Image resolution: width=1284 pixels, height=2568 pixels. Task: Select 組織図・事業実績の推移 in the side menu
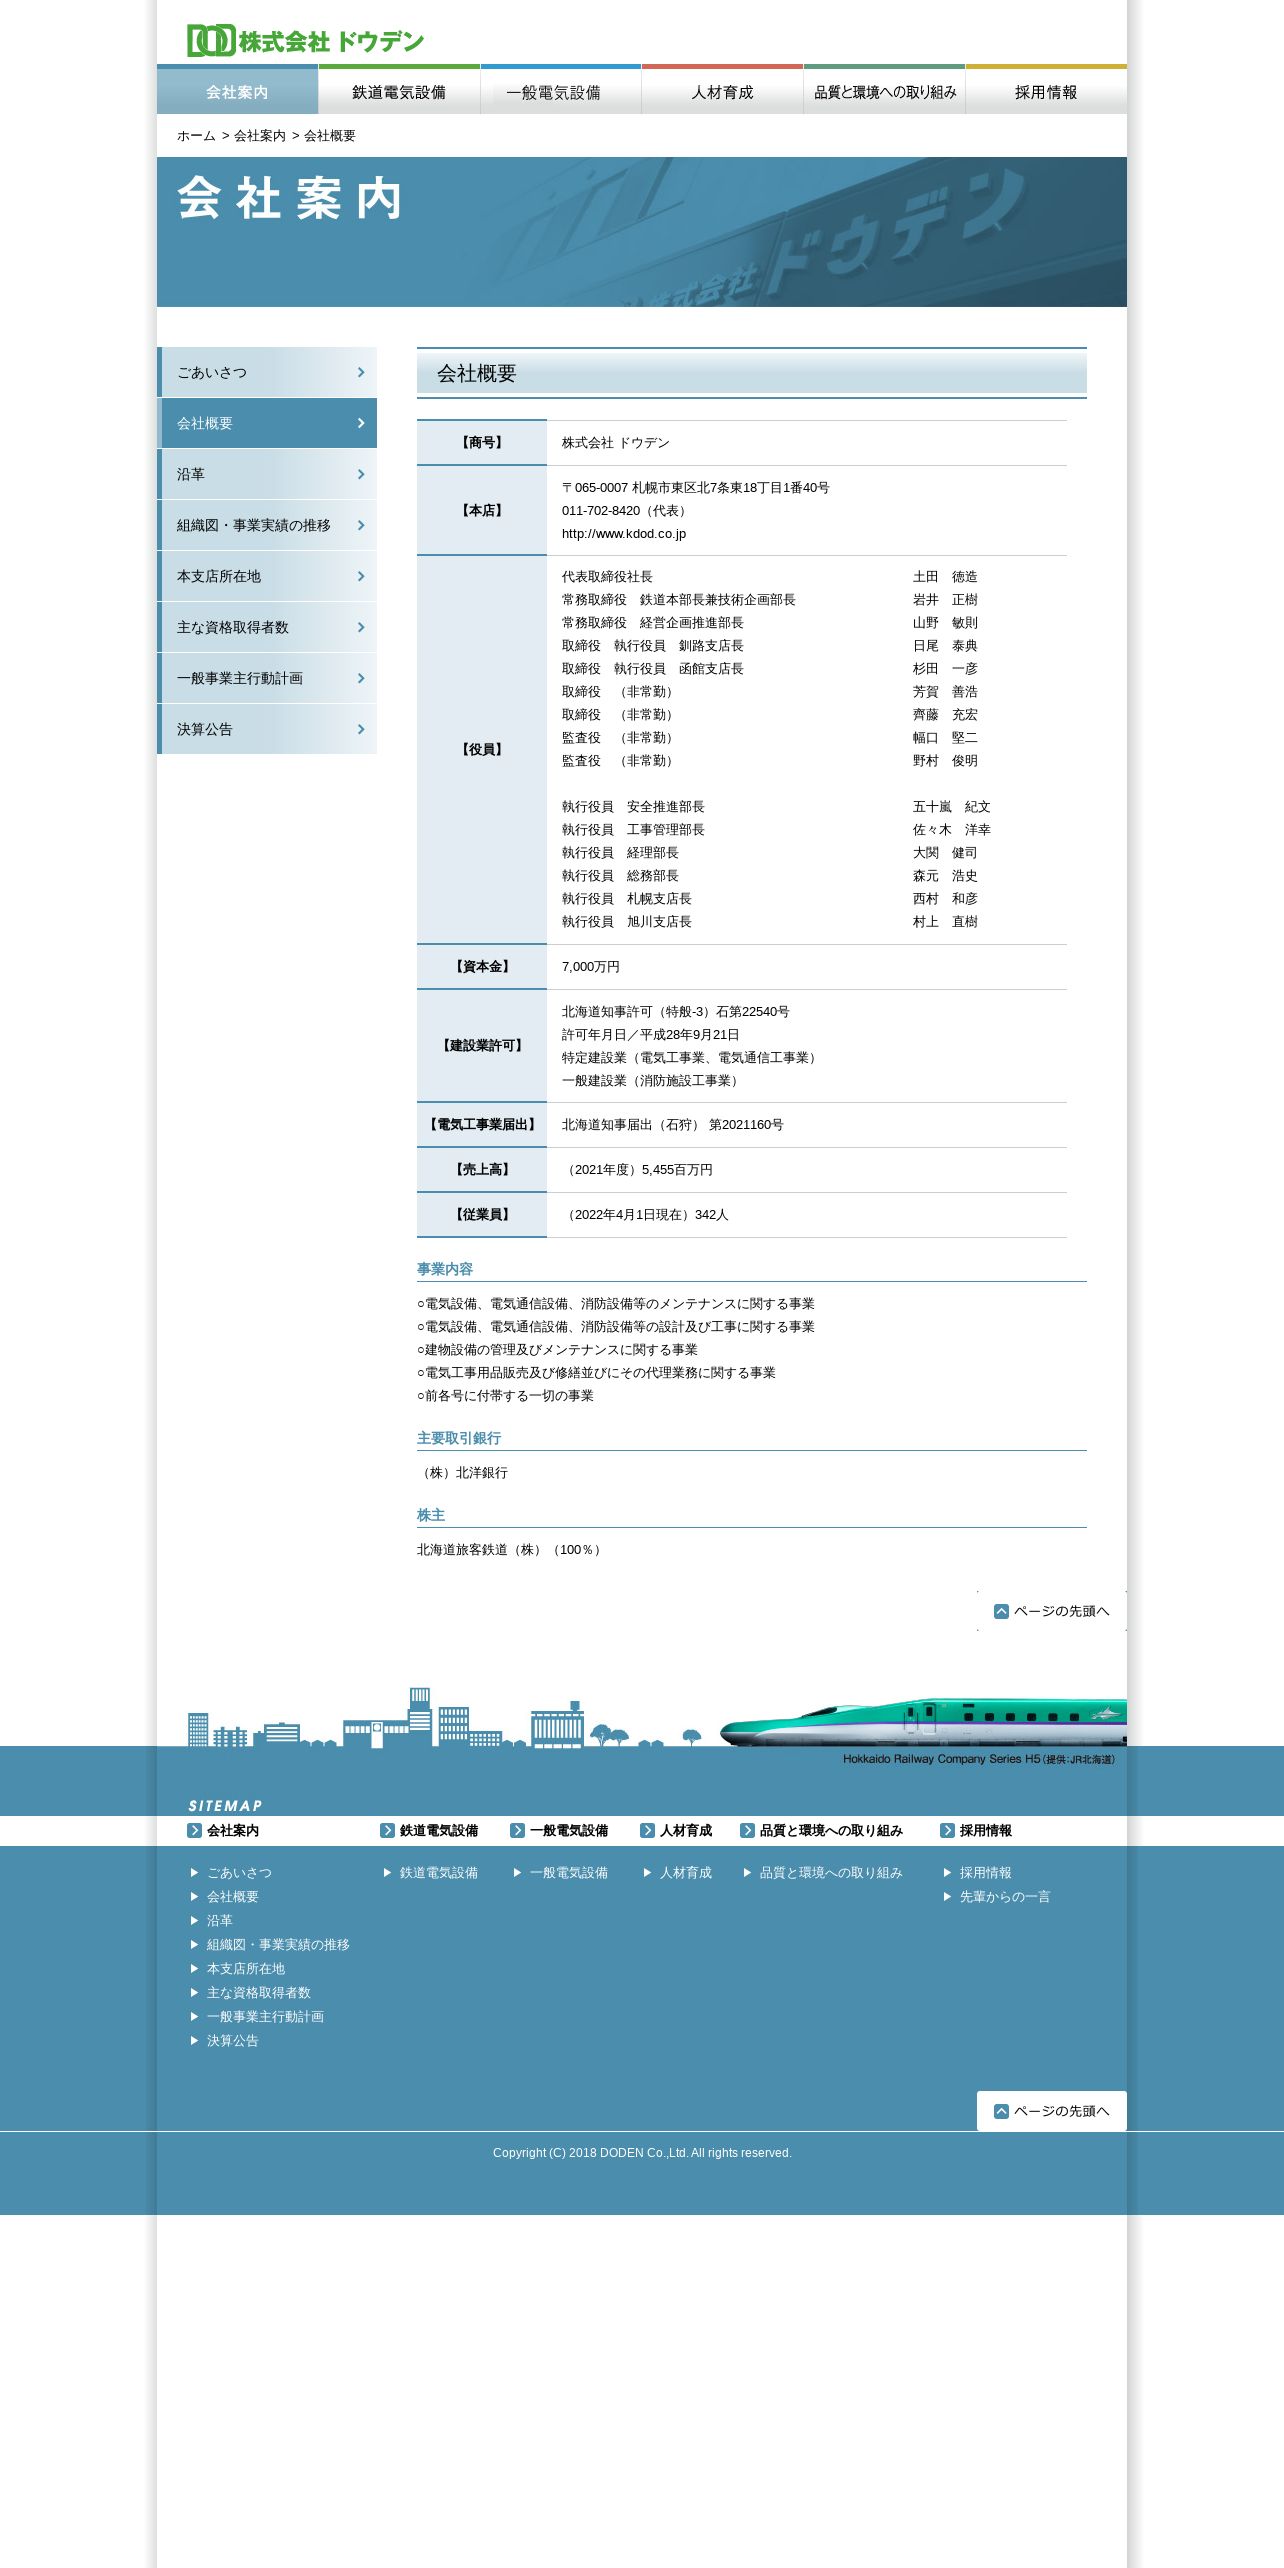[267, 525]
